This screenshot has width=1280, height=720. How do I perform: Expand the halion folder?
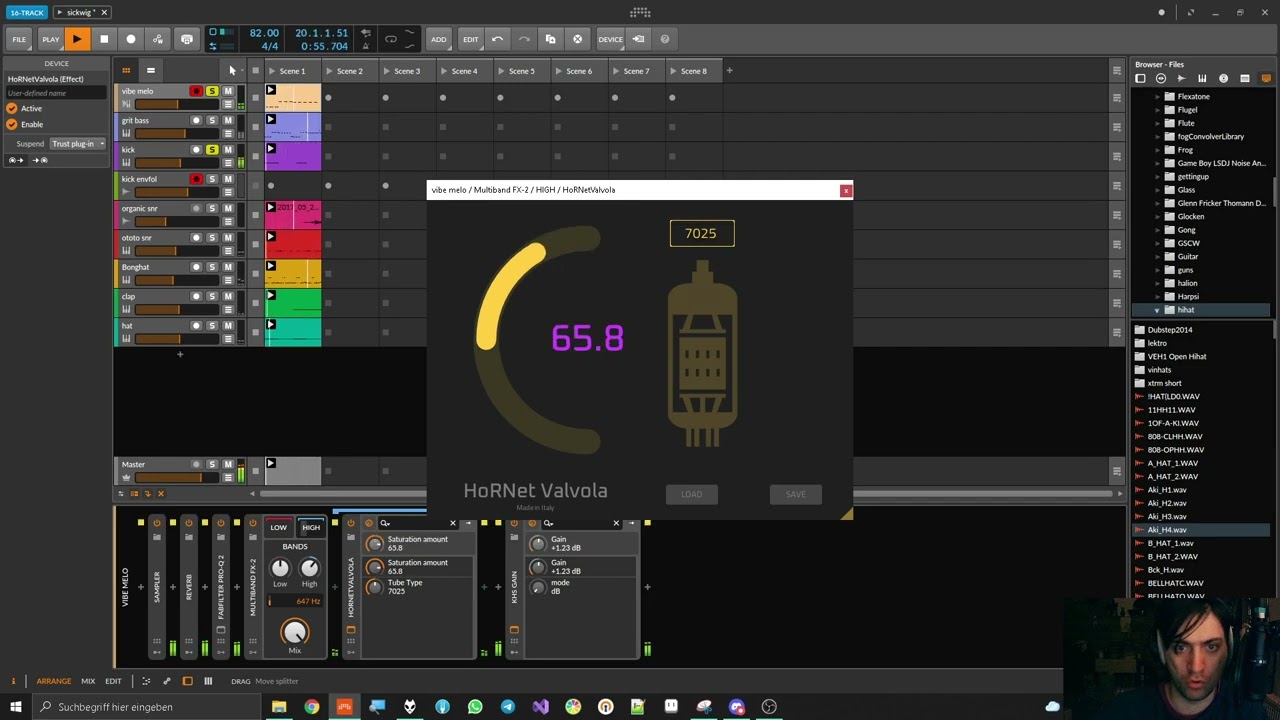(x=1157, y=283)
